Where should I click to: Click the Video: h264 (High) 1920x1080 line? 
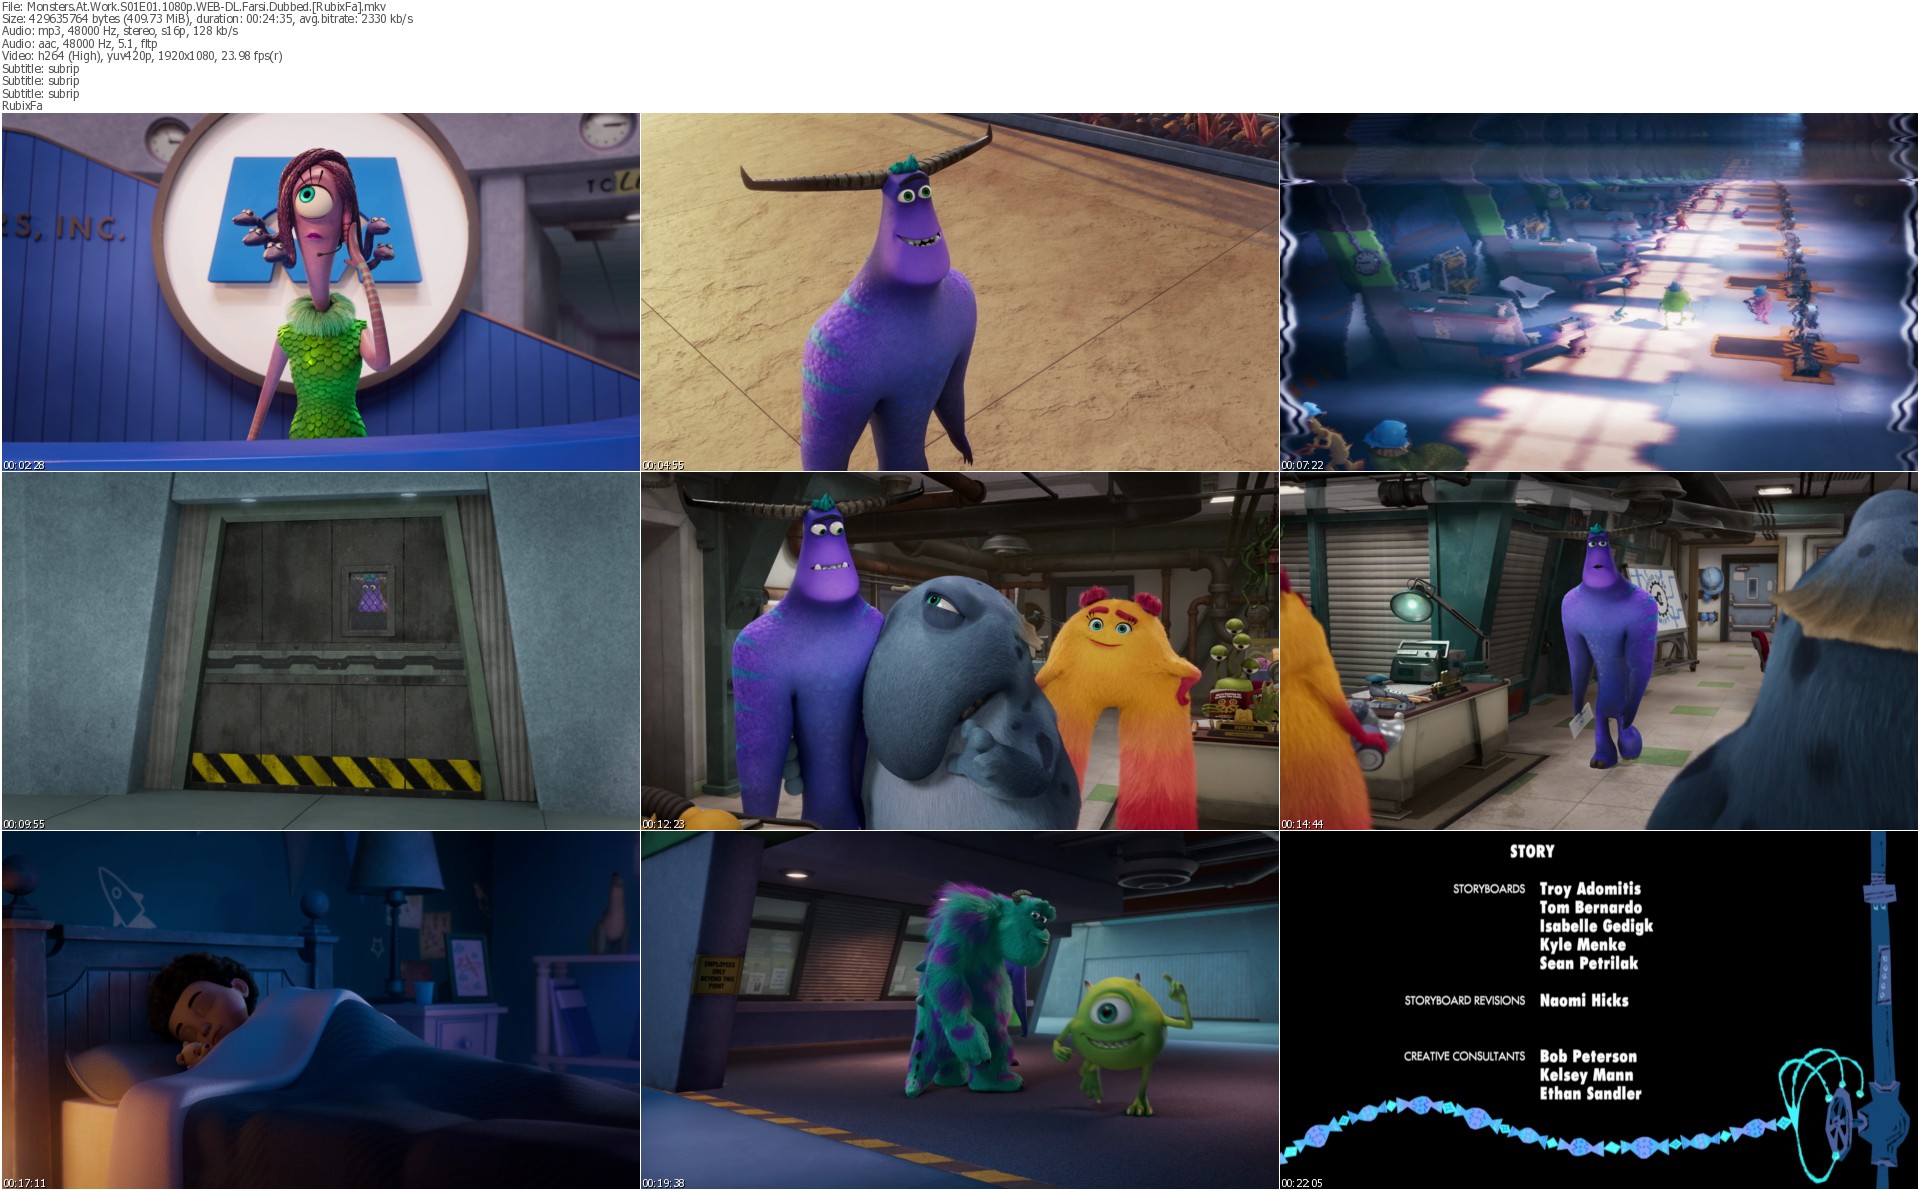coord(142,56)
